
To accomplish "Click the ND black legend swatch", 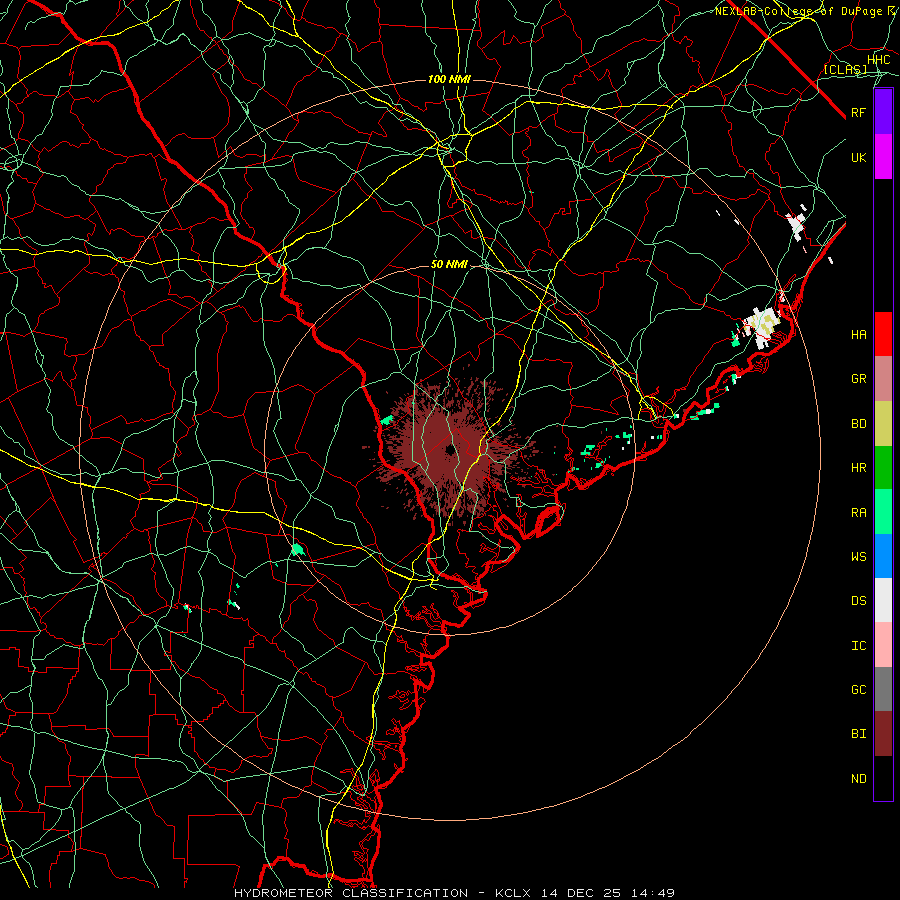I will pyautogui.click(x=883, y=778).
